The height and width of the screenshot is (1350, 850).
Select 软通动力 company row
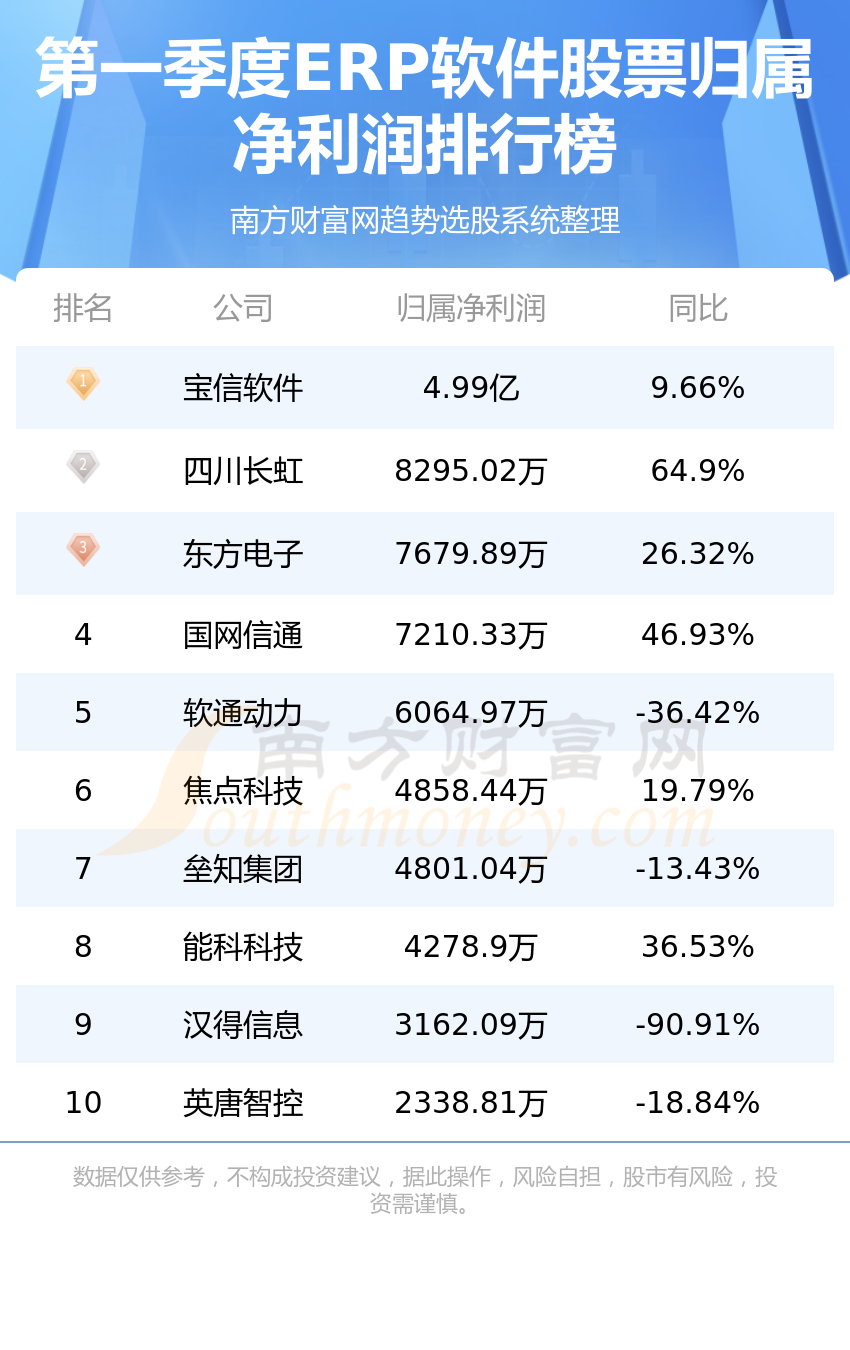425,712
